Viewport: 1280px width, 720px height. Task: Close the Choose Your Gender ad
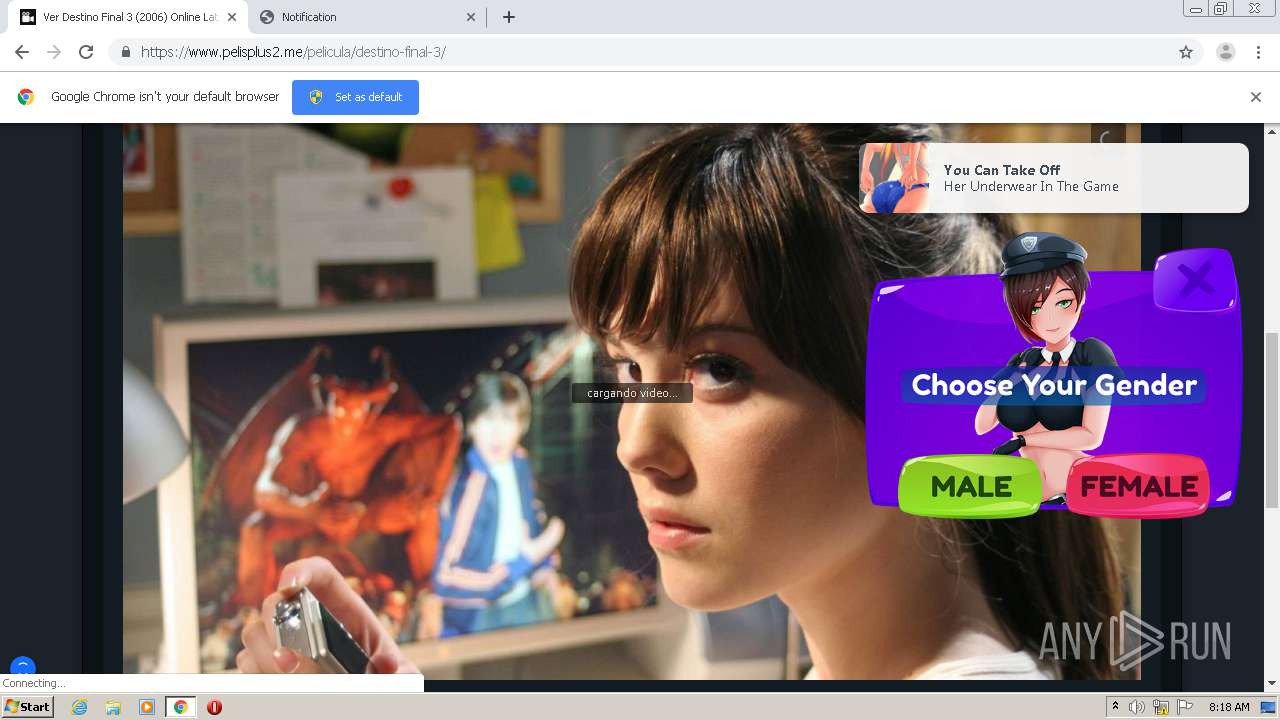[x=1195, y=280]
